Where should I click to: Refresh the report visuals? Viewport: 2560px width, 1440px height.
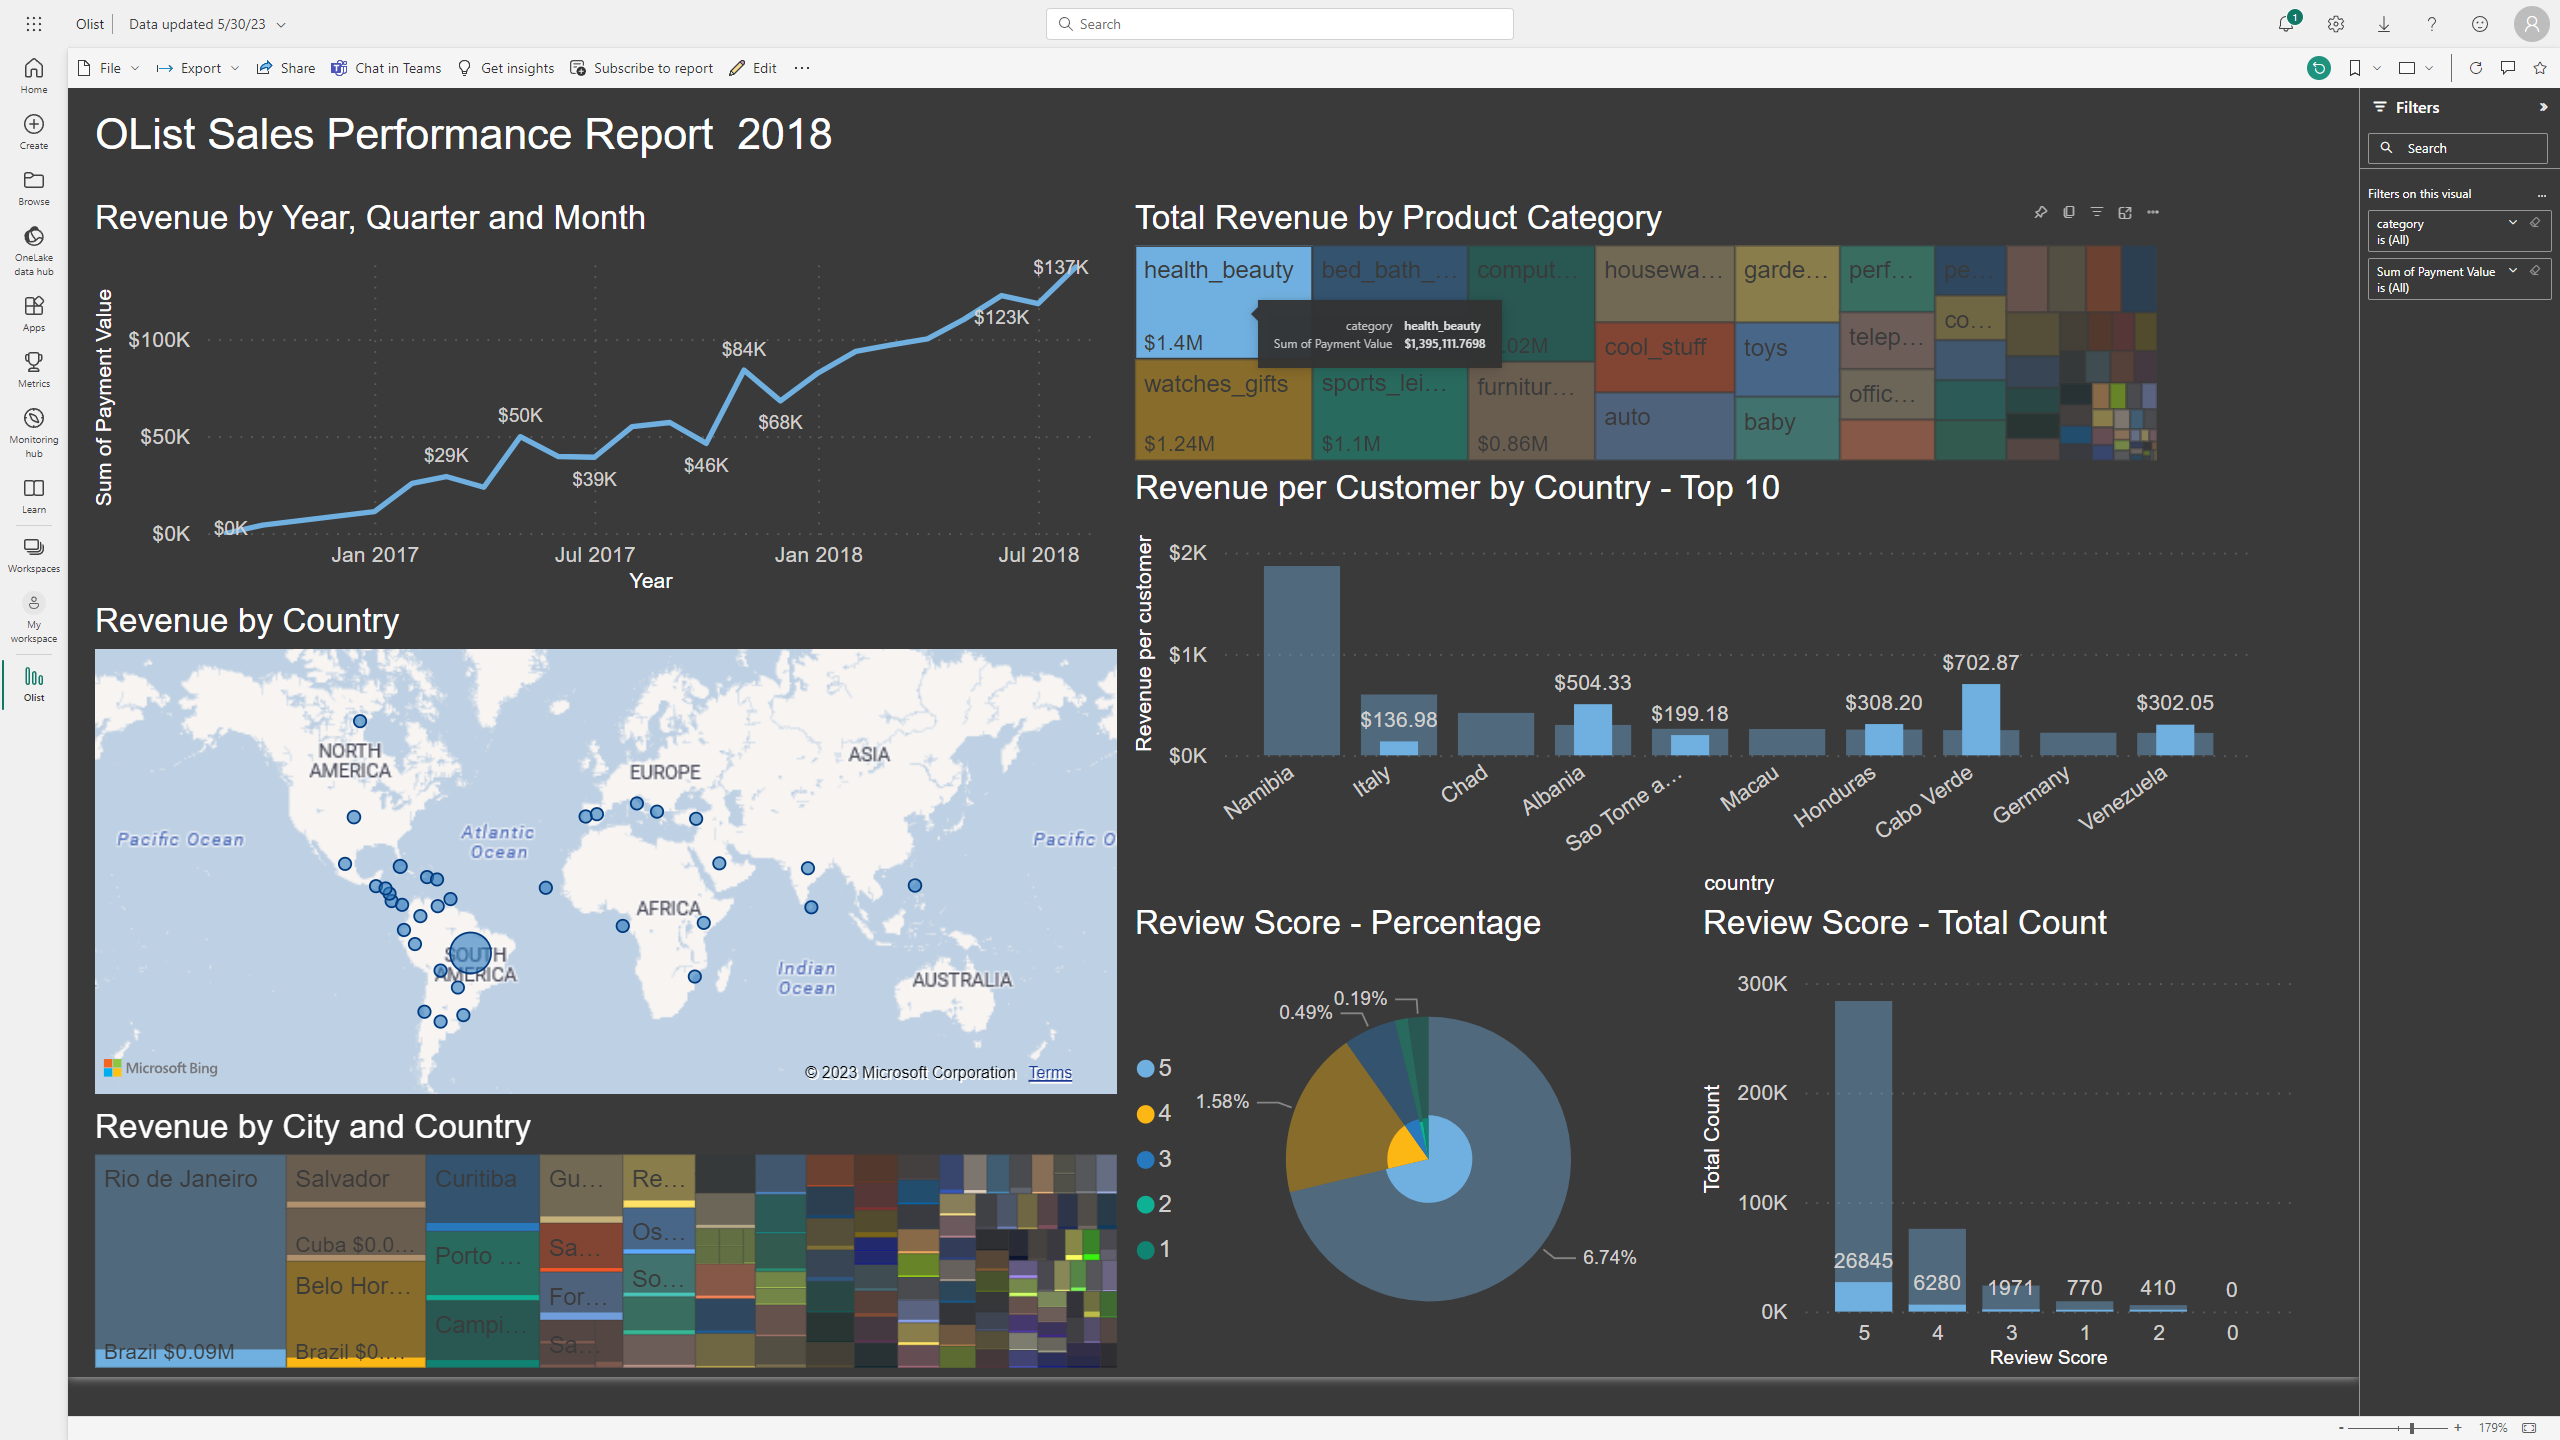pos(2476,68)
